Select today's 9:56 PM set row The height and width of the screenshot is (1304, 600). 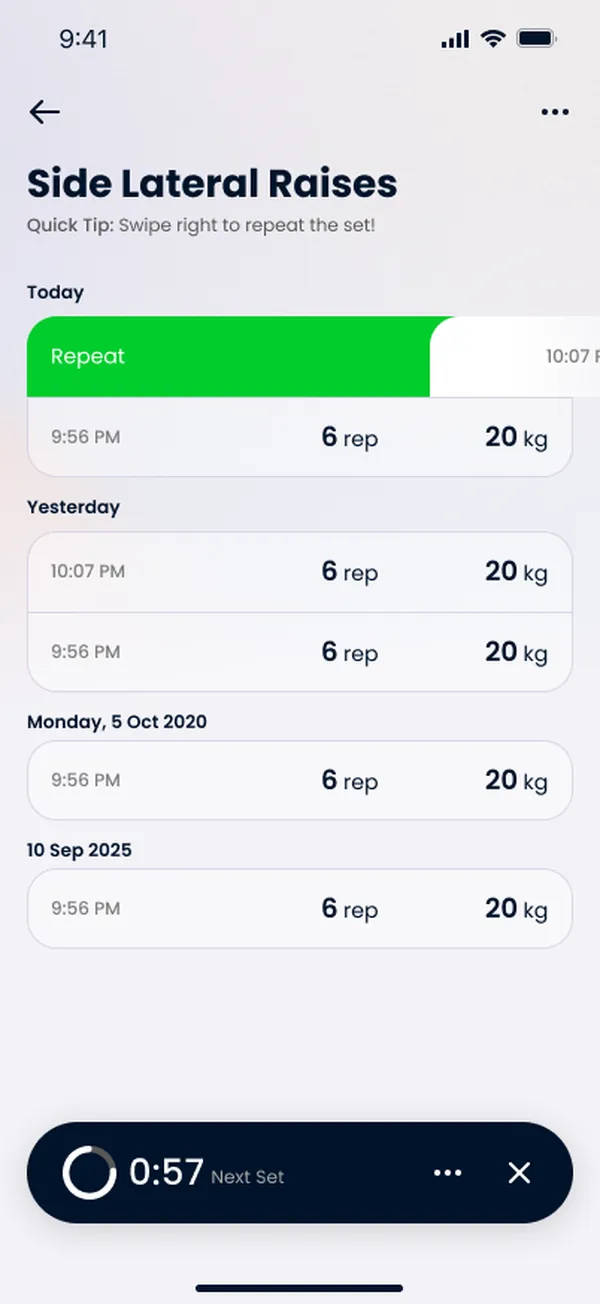click(x=300, y=437)
